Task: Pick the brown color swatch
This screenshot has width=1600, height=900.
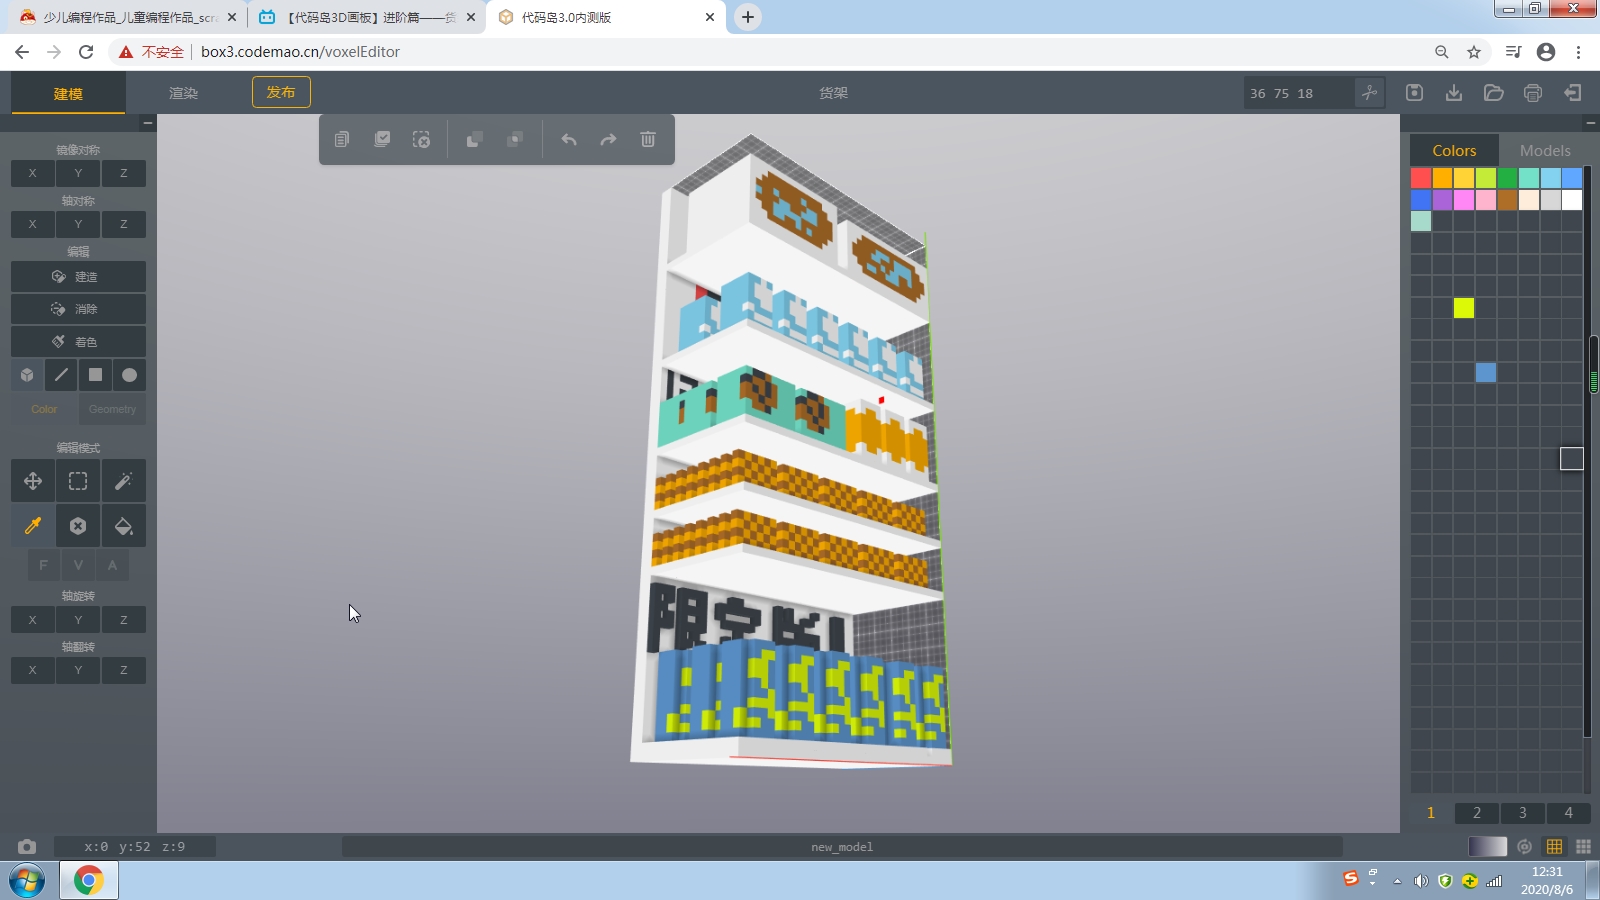Action: point(1507,200)
